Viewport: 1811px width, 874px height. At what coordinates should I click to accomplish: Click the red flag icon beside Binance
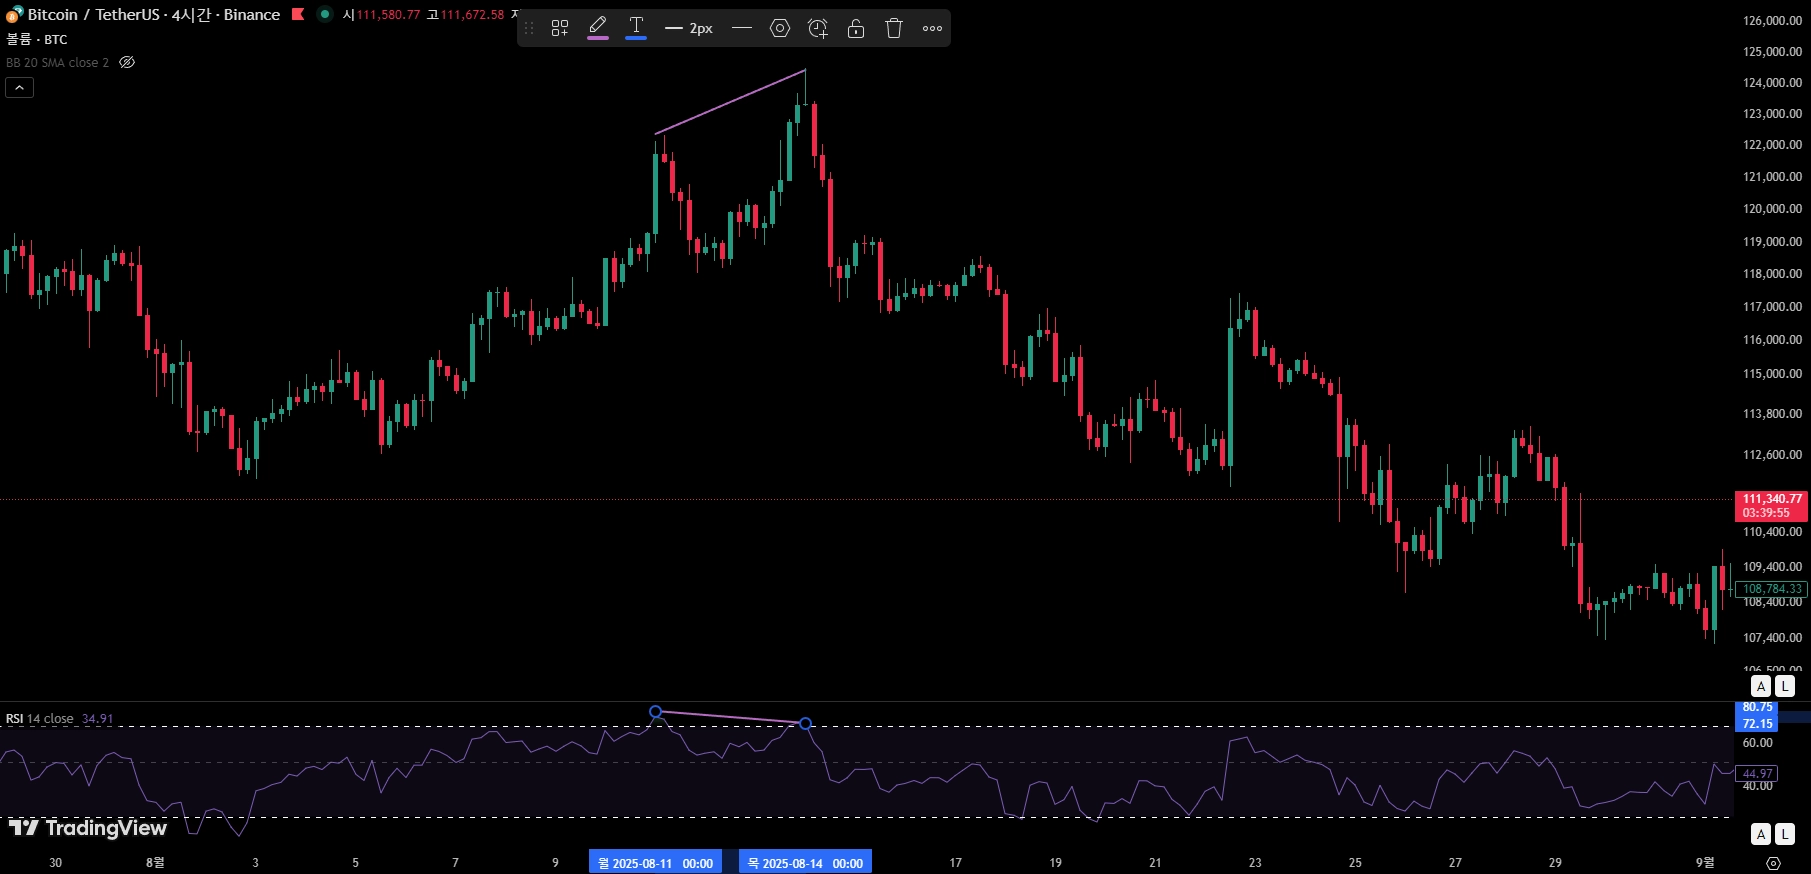(297, 14)
